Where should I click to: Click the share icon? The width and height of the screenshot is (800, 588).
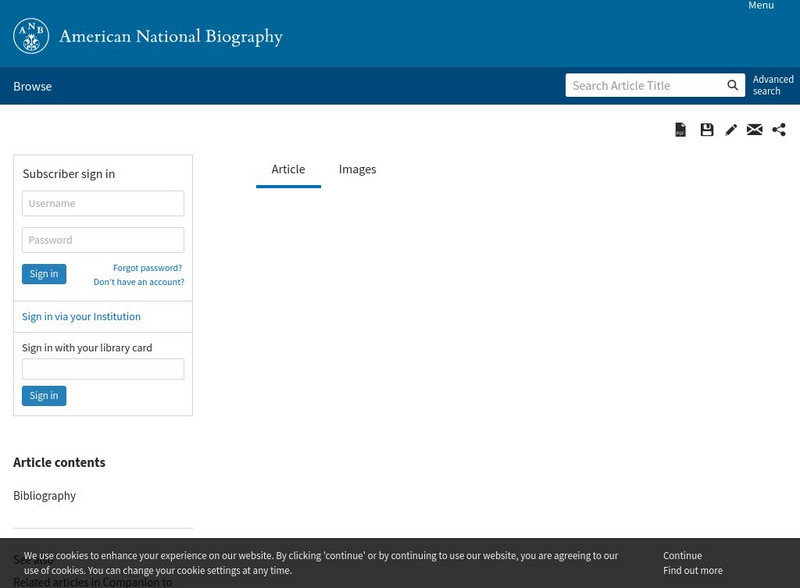779,130
